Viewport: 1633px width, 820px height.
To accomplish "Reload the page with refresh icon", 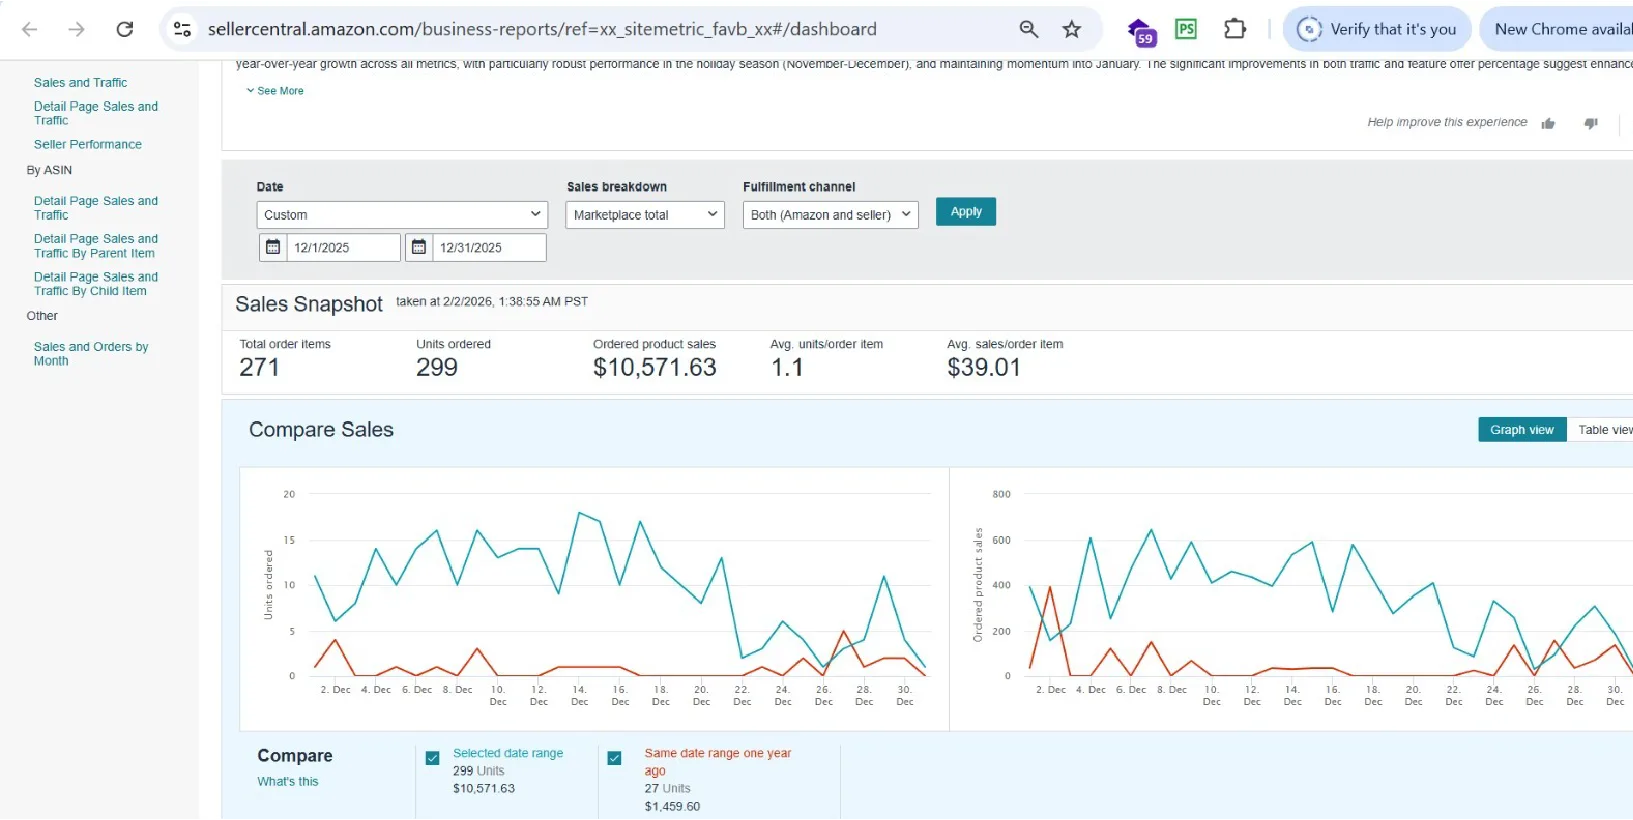I will click(125, 29).
